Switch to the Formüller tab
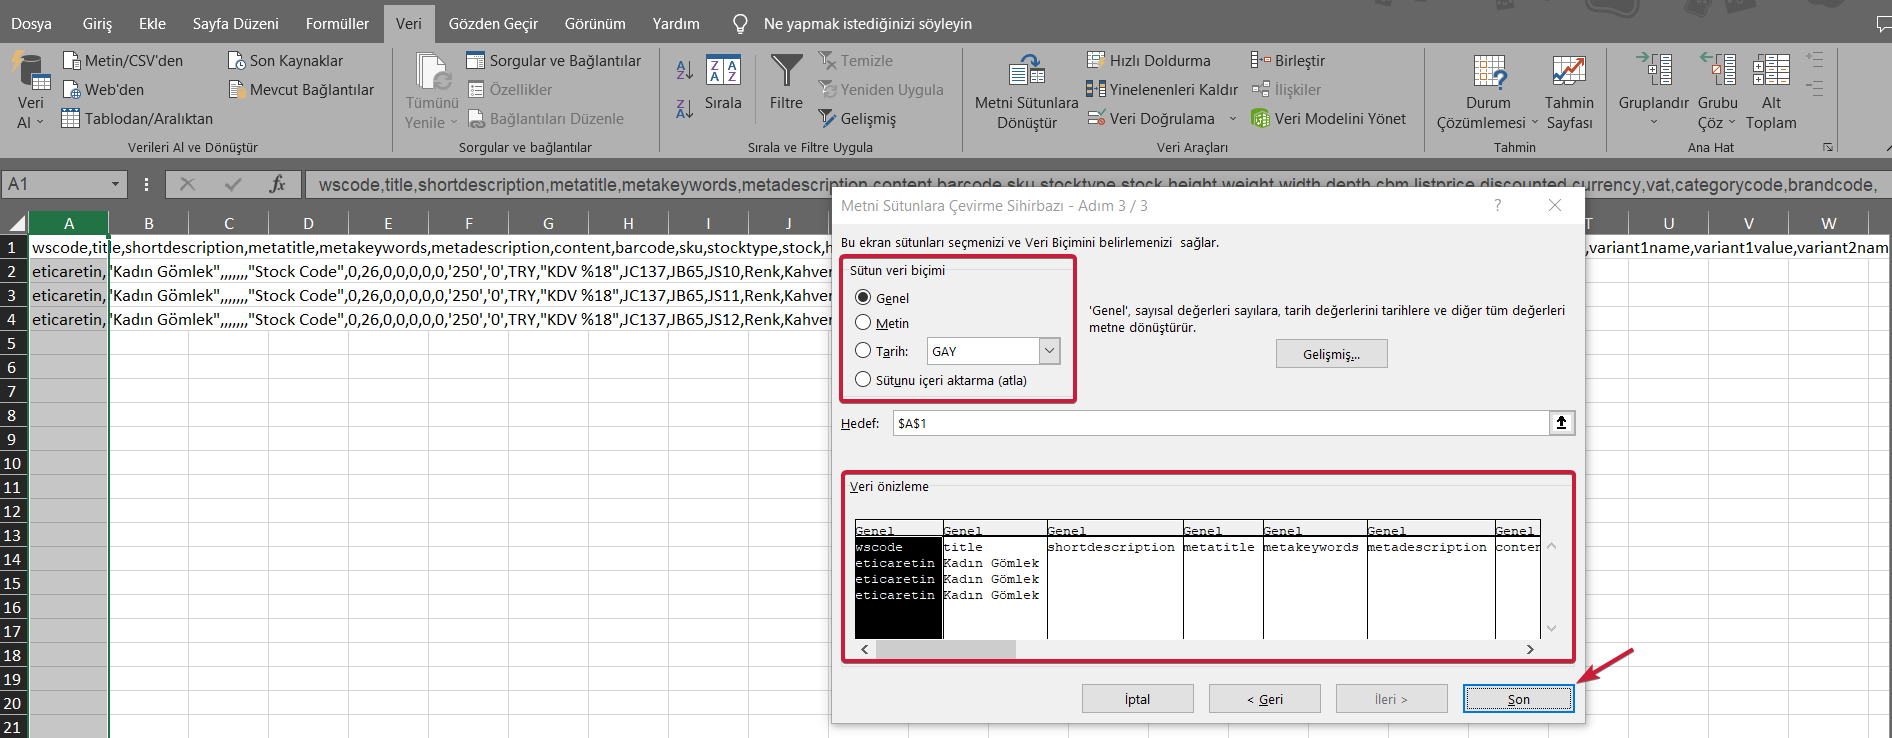The width and height of the screenshot is (1892, 738). point(337,23)
